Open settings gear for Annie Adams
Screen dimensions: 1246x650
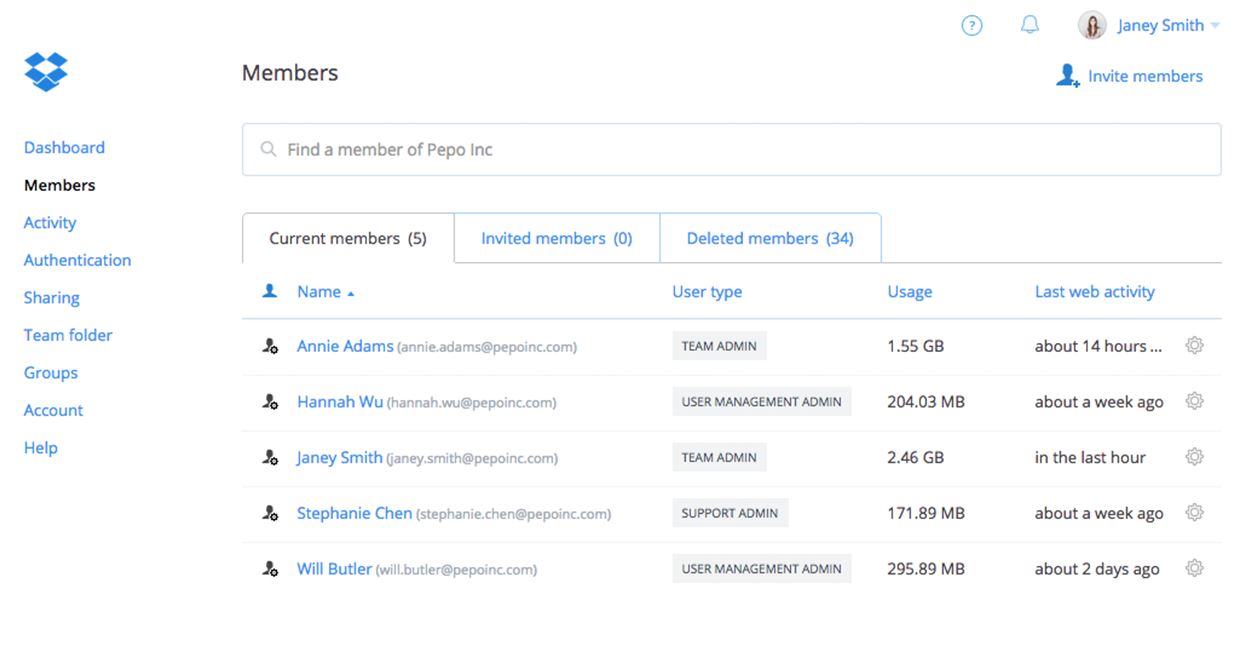point(1194,346)
